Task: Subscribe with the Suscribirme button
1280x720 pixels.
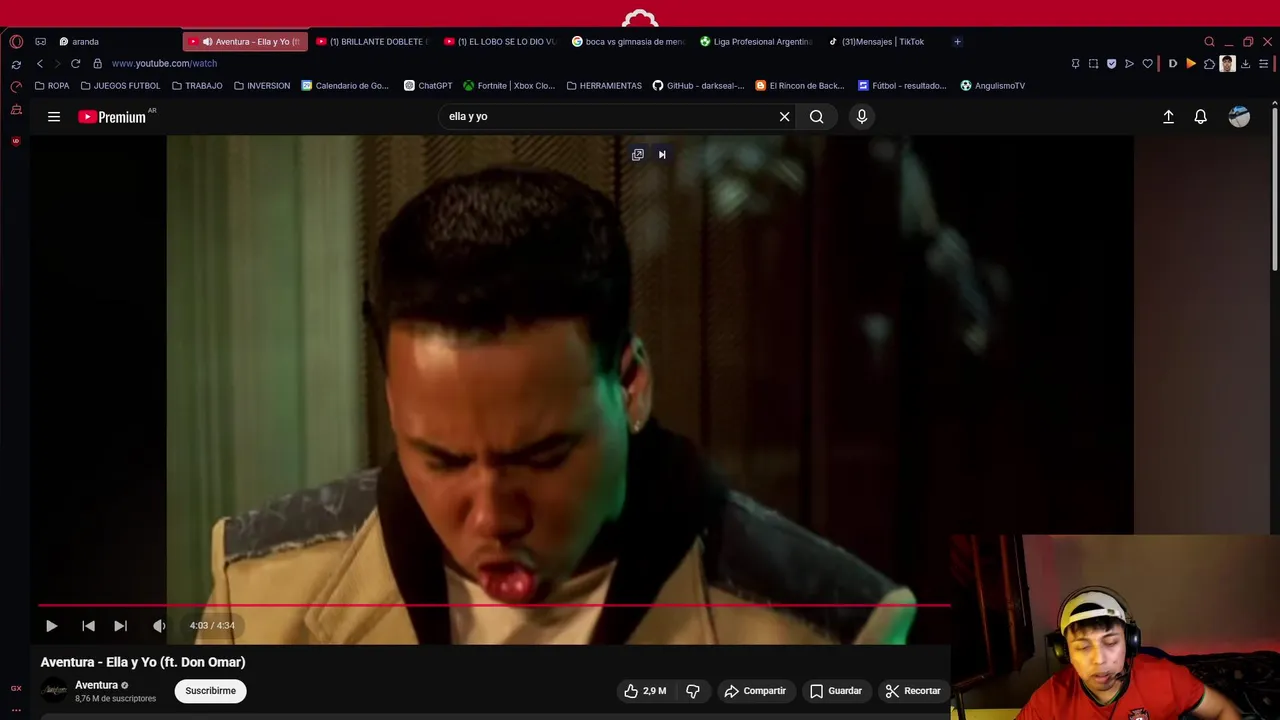Action: coord(210,691)
